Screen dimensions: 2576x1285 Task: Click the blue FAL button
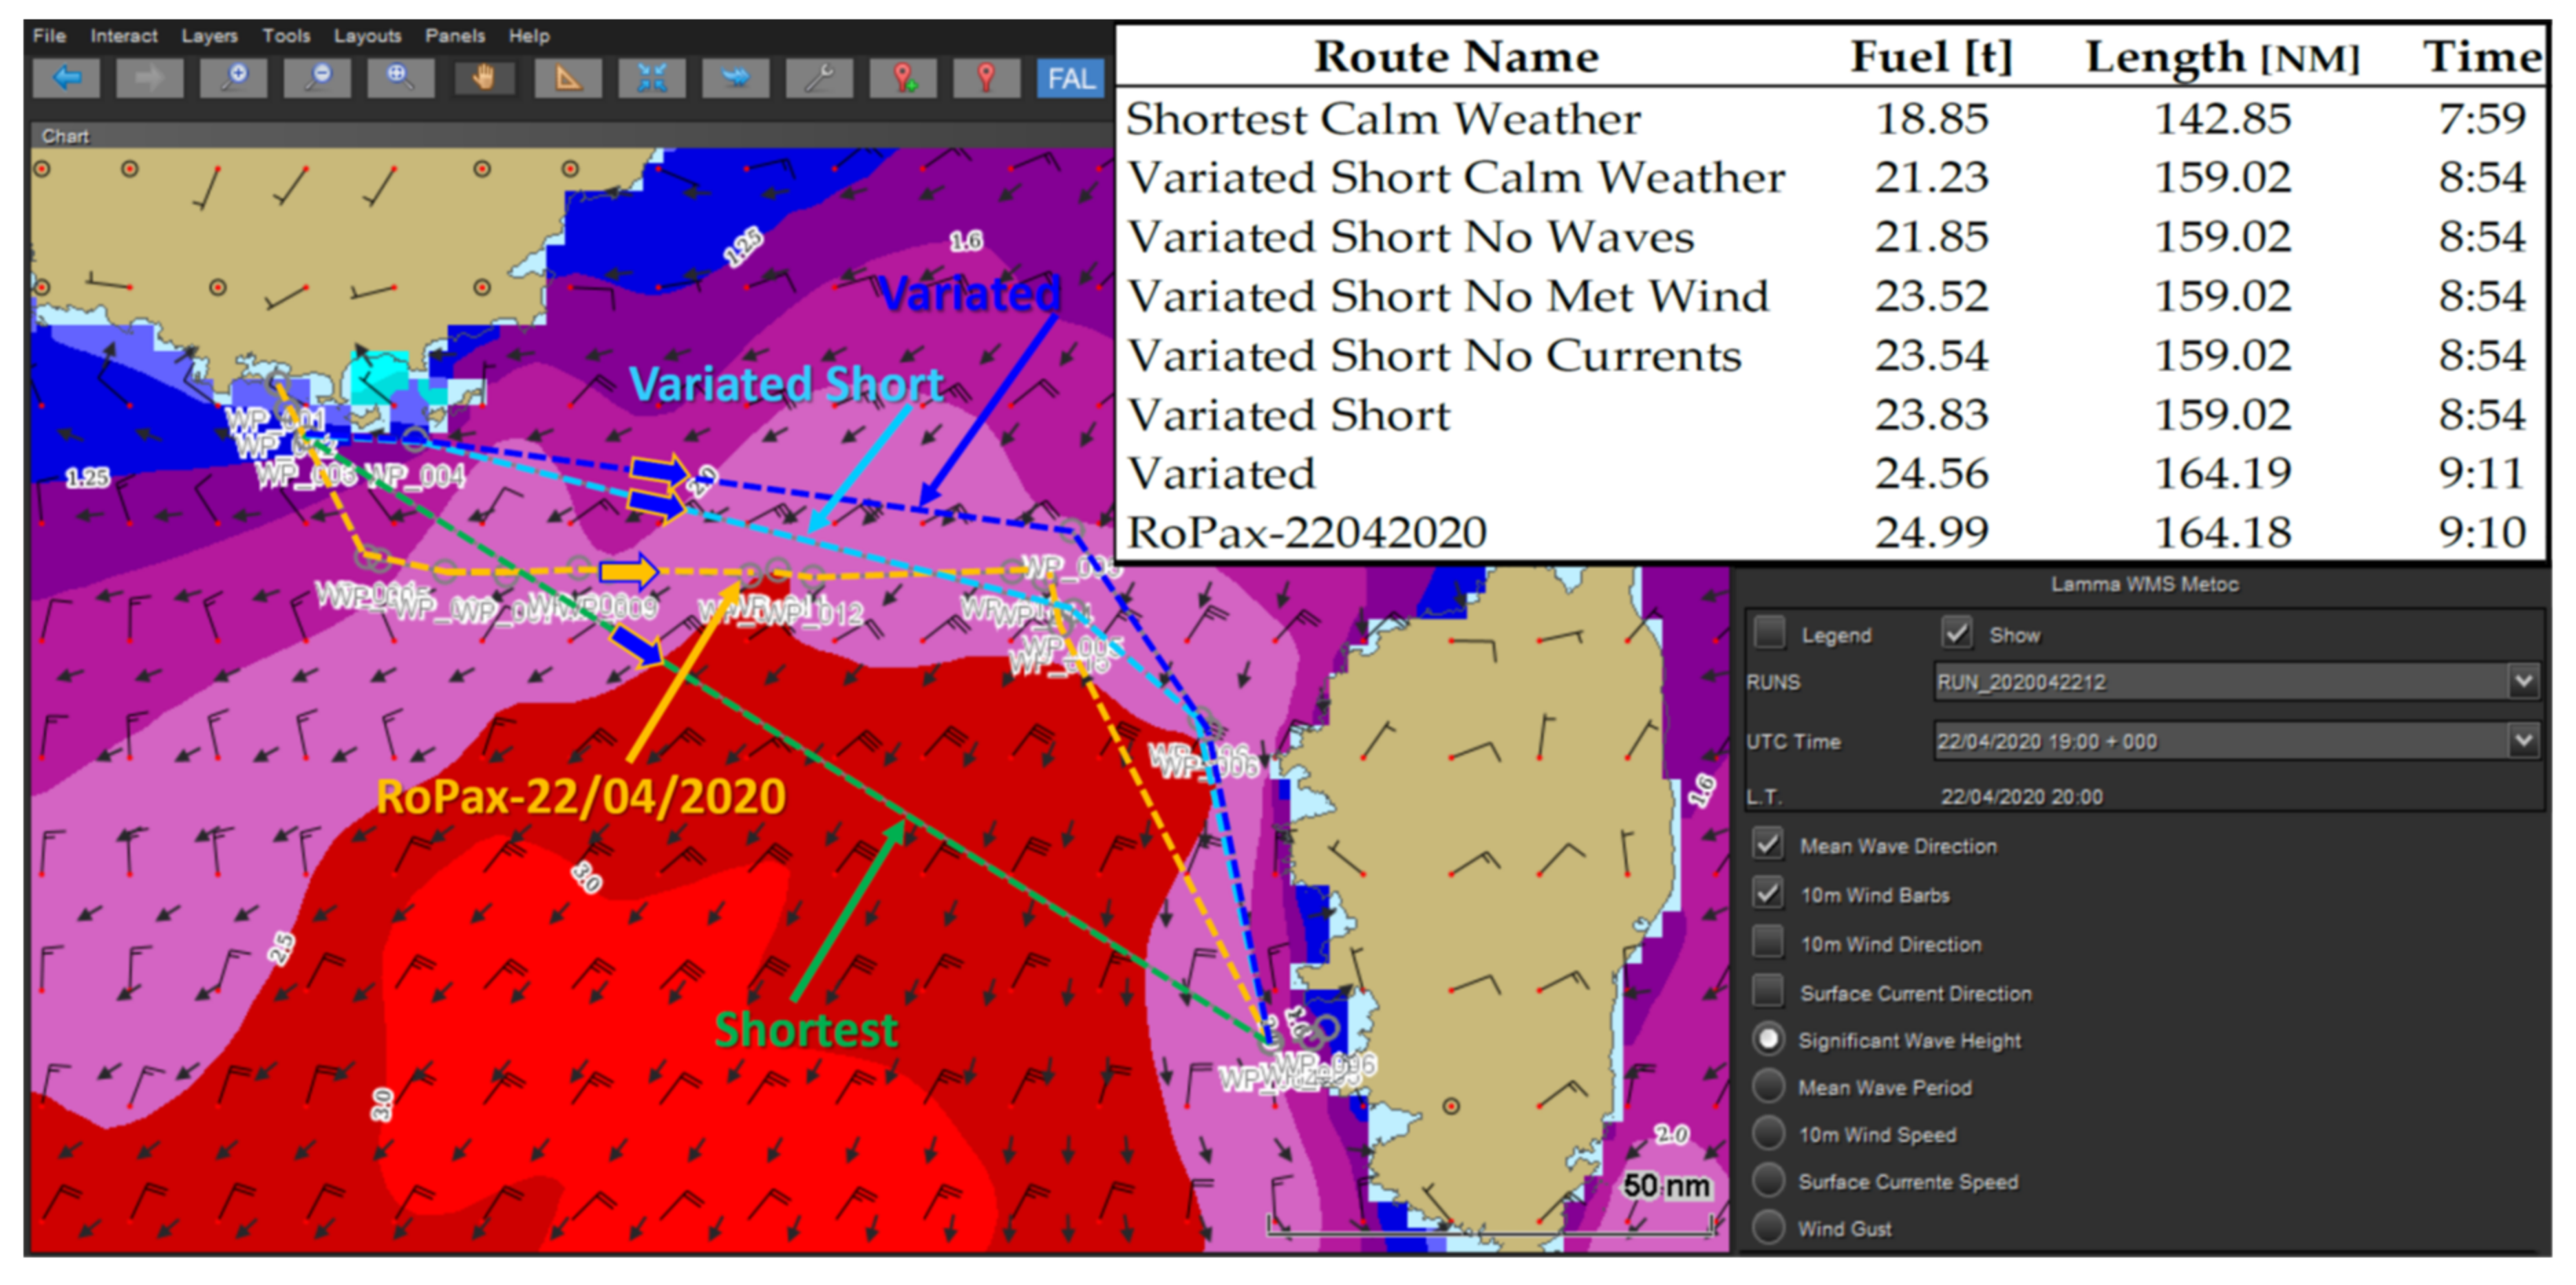(1070, 78)
